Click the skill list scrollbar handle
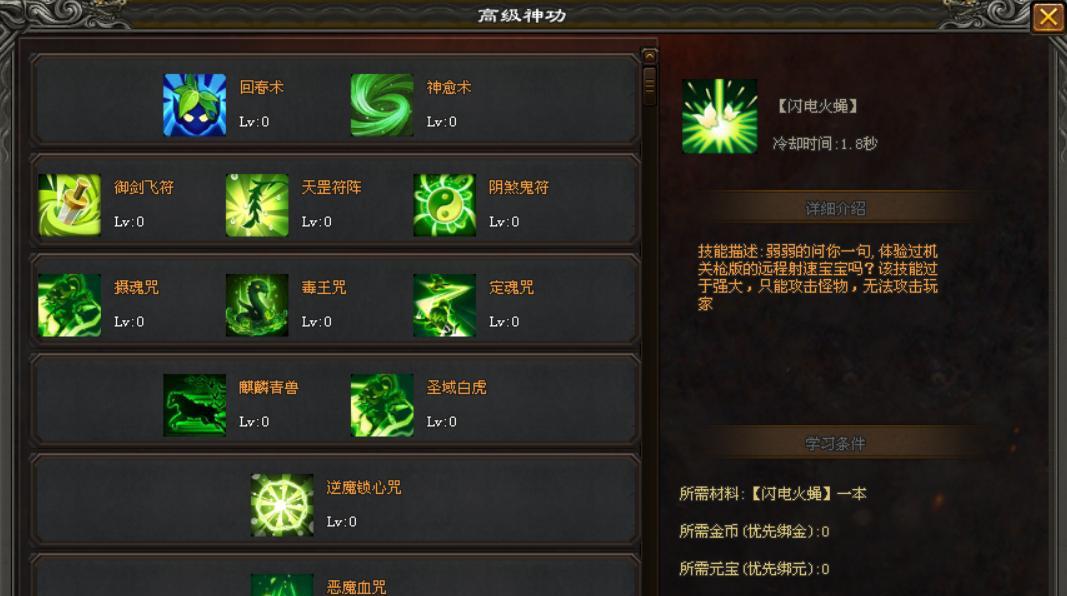The image size is (1067, 596). click(649, 85)
